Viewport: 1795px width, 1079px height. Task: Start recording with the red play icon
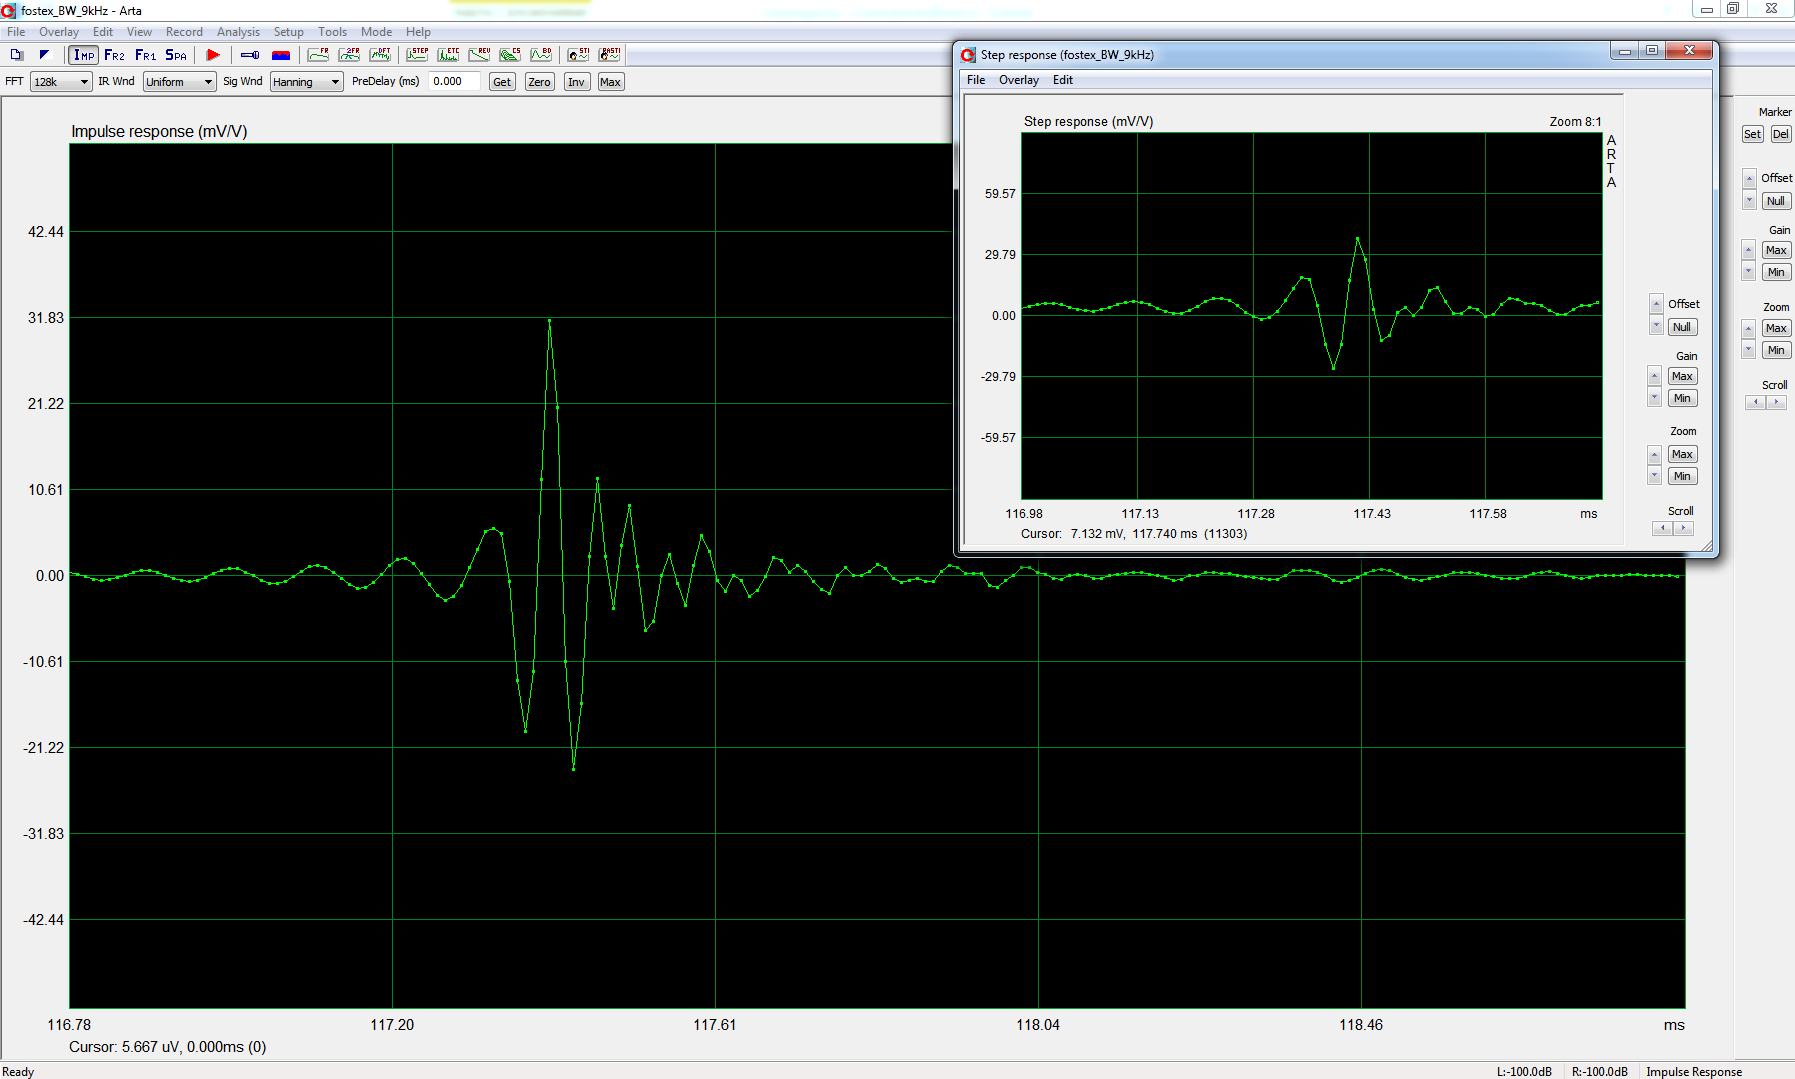[213, 55]
